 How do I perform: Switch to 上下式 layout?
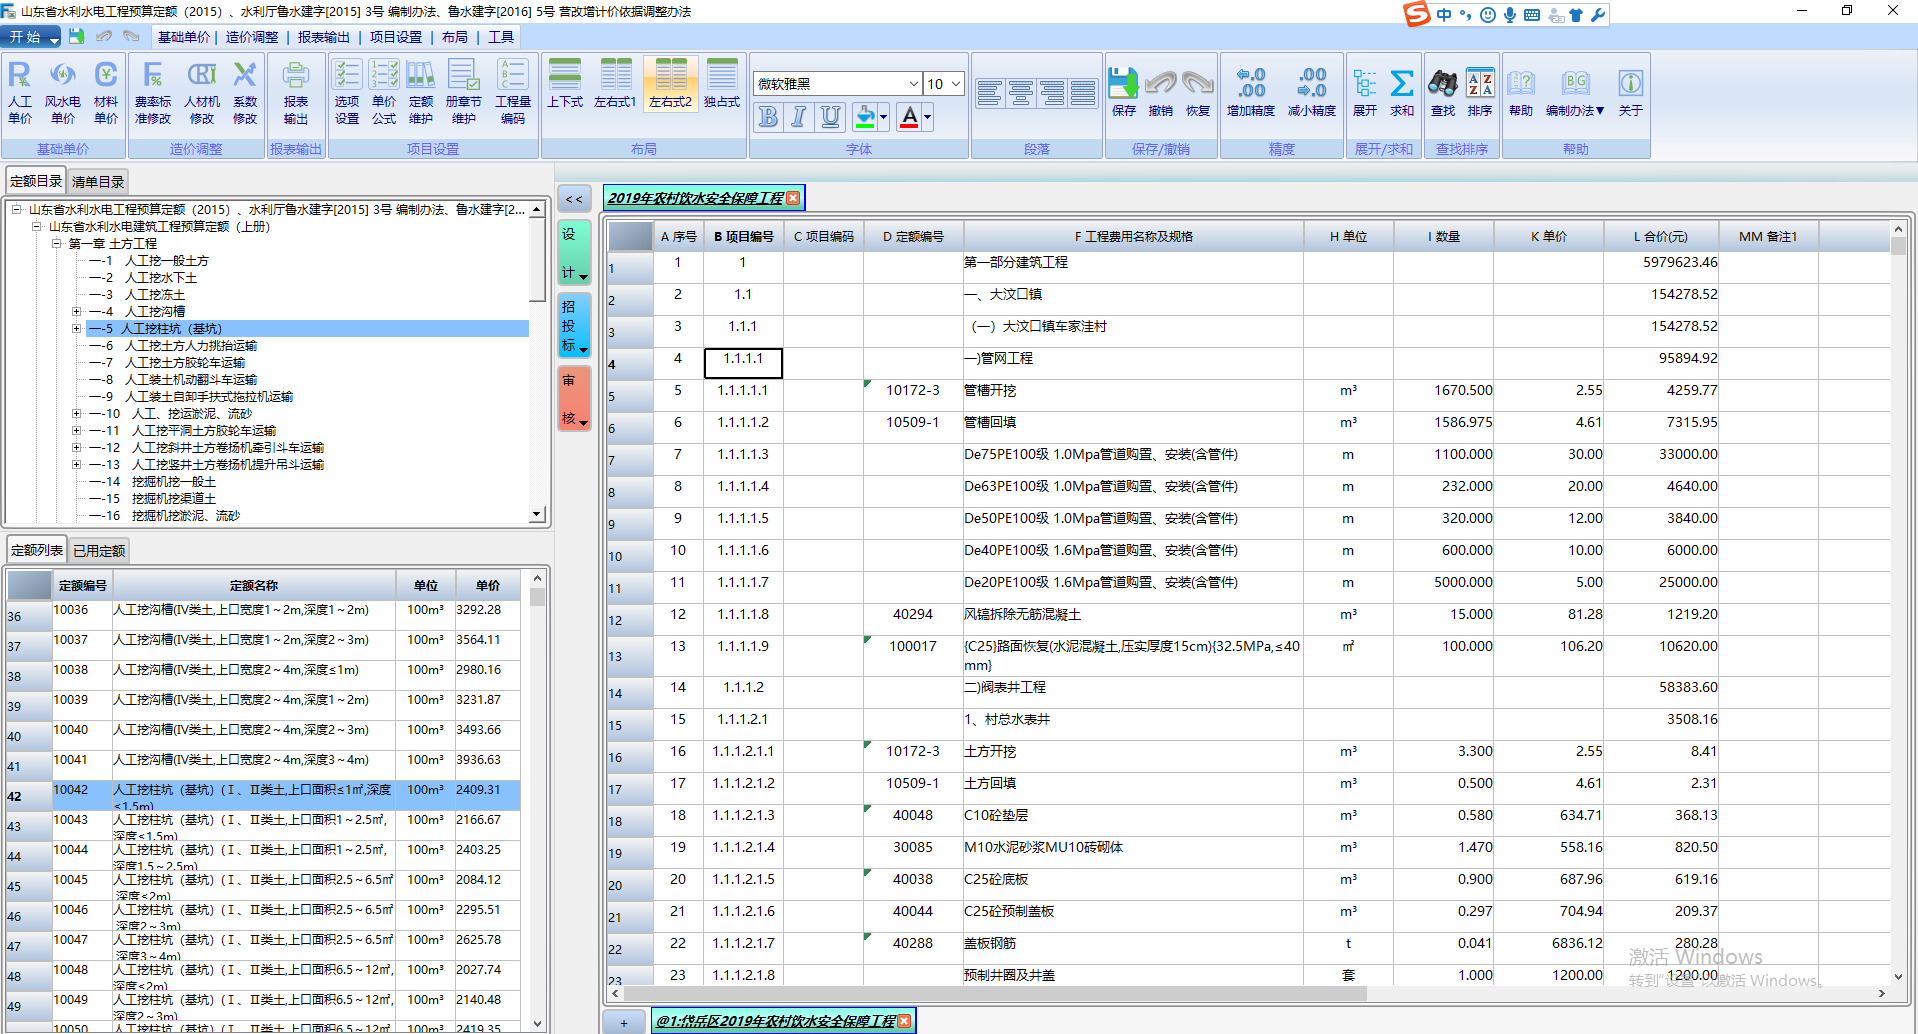coord(565,84)
